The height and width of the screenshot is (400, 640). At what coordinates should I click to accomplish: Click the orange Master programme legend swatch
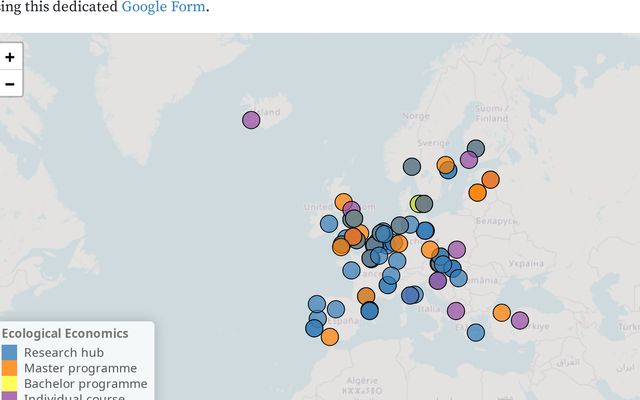click(9, 368)
